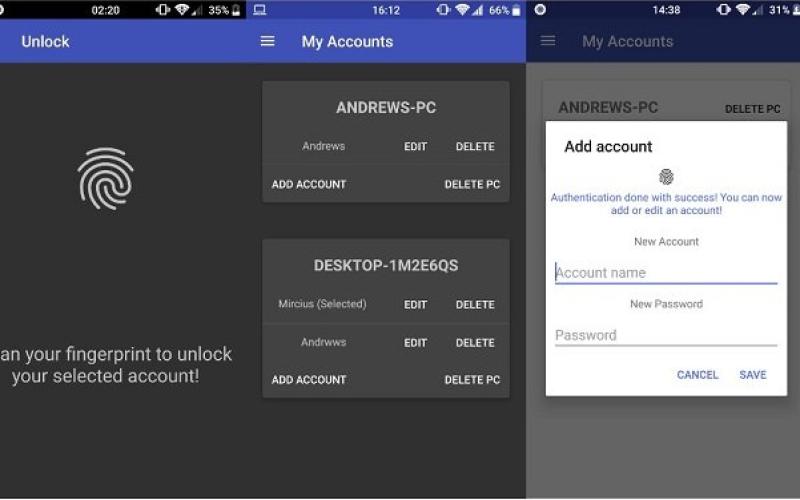Open the dimmed hamburger menu behind the dialog
The height and width of the screenshot is (500, 800).
click(x=547, y=41)
